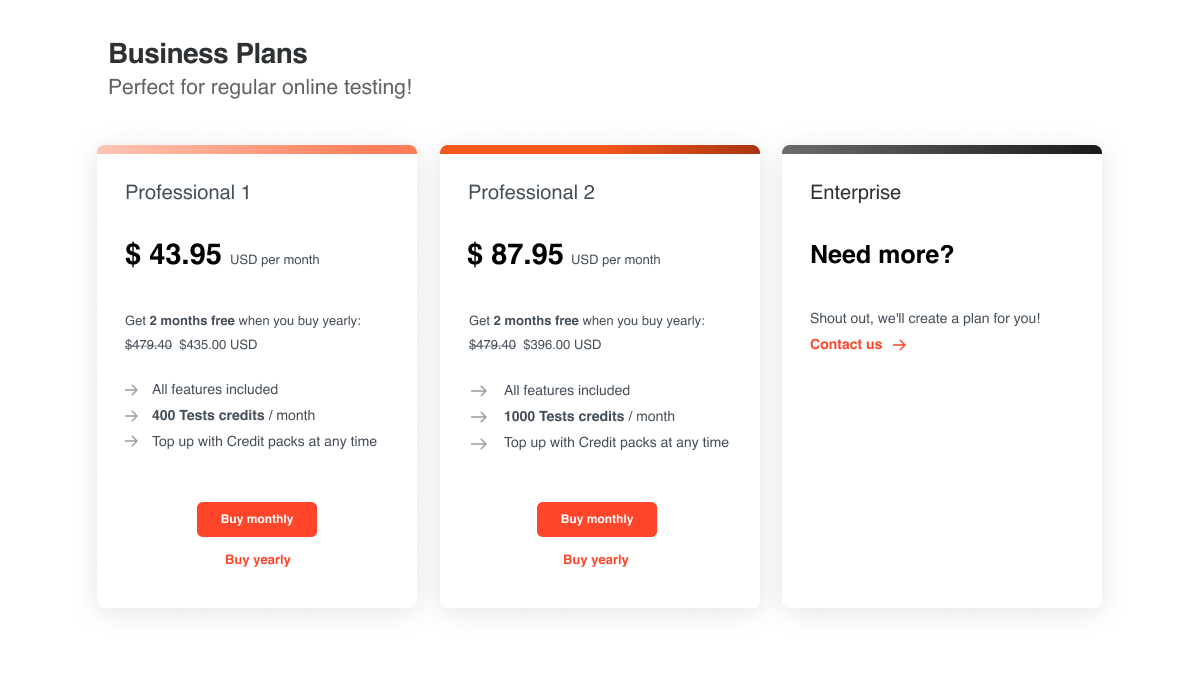Click the $ 87.95 monthly price
This screenshot has height=676, width=1200.
(x=515, y=255)
